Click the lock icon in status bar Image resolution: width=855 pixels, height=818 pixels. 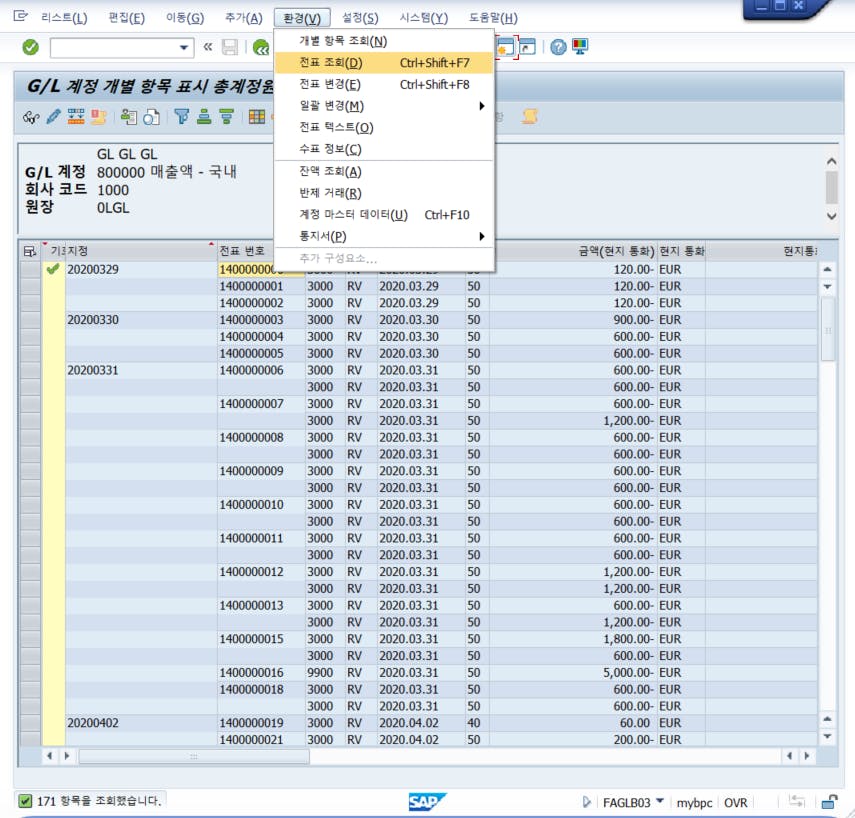click(829, 802)
